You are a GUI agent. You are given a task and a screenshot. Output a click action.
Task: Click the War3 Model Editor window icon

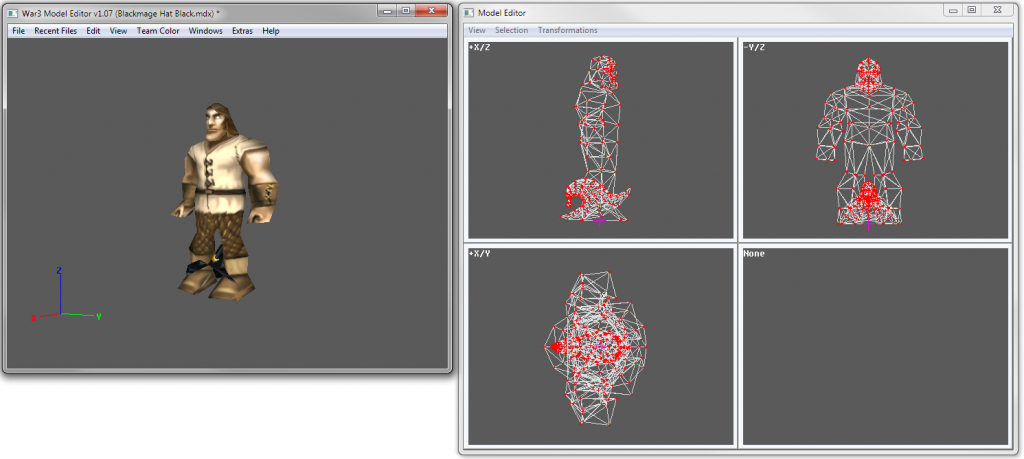(13, 13)
